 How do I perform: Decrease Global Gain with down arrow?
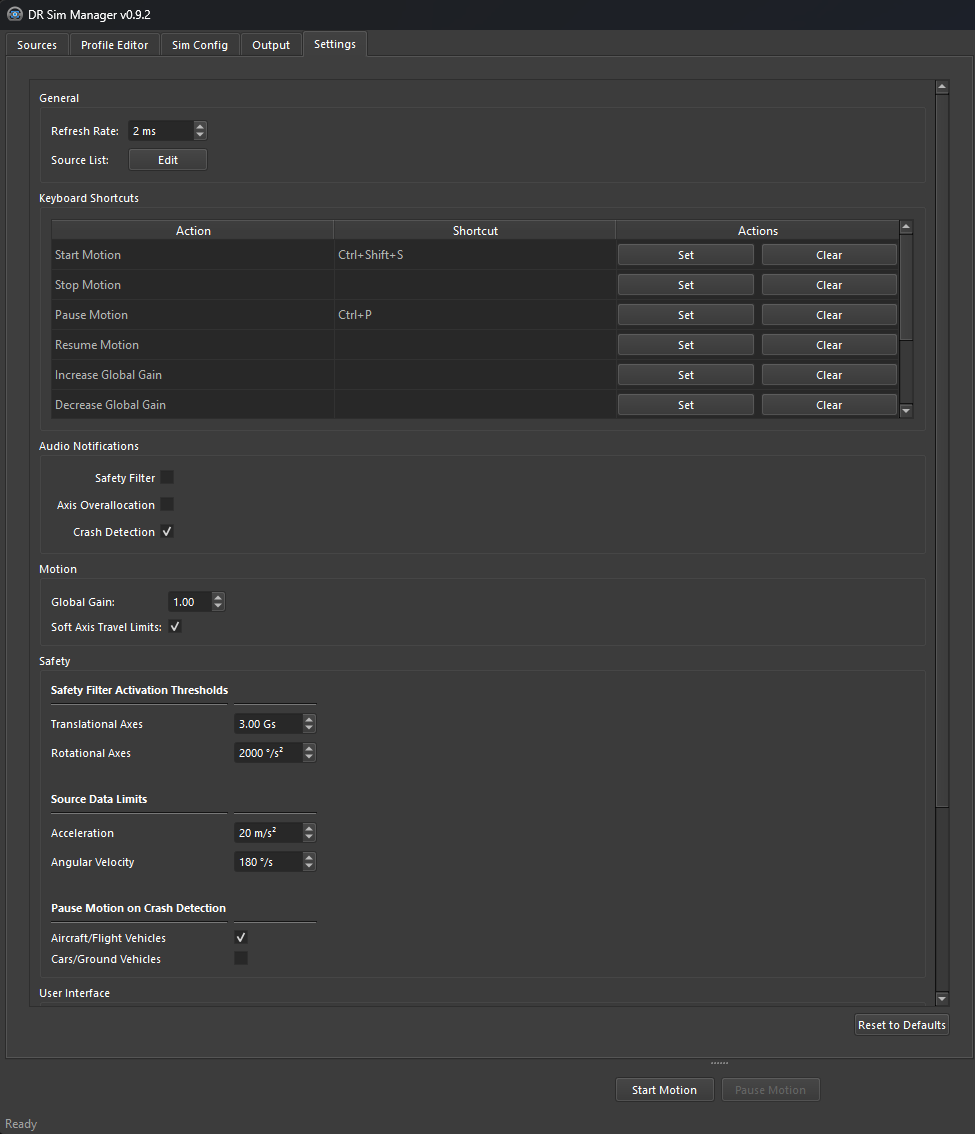[218, 606]
